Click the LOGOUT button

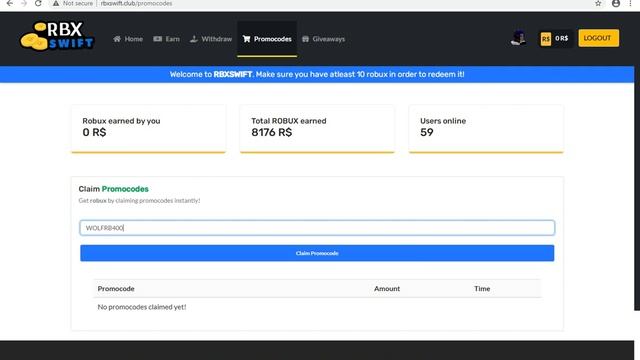click(x=598, y=38)
